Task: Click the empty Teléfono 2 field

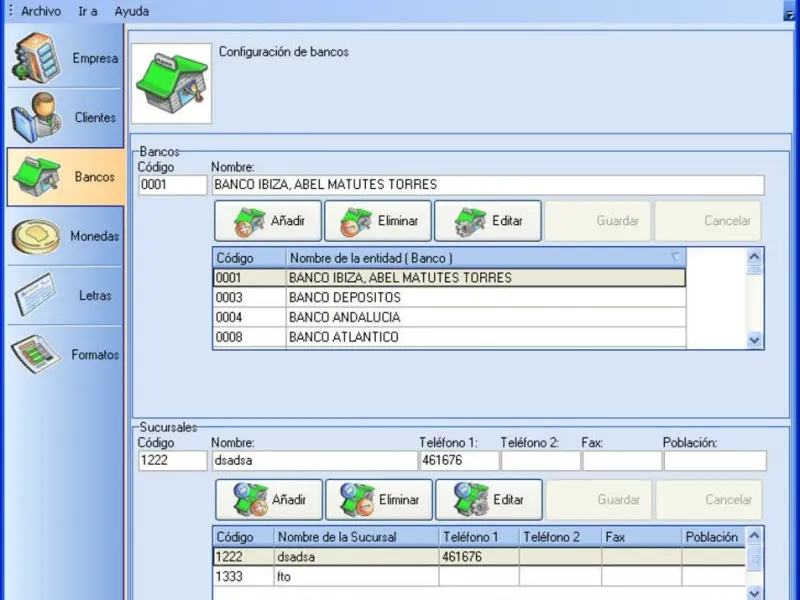Action: point(540,460)
